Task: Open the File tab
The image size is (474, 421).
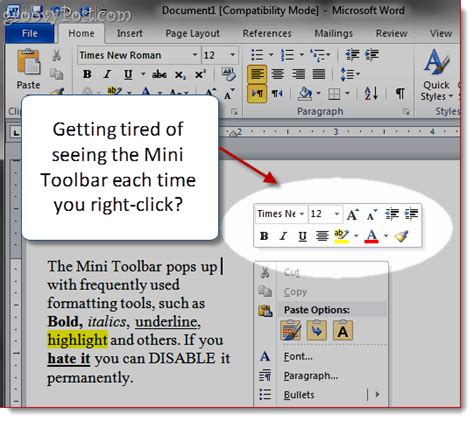Action: 30,33
